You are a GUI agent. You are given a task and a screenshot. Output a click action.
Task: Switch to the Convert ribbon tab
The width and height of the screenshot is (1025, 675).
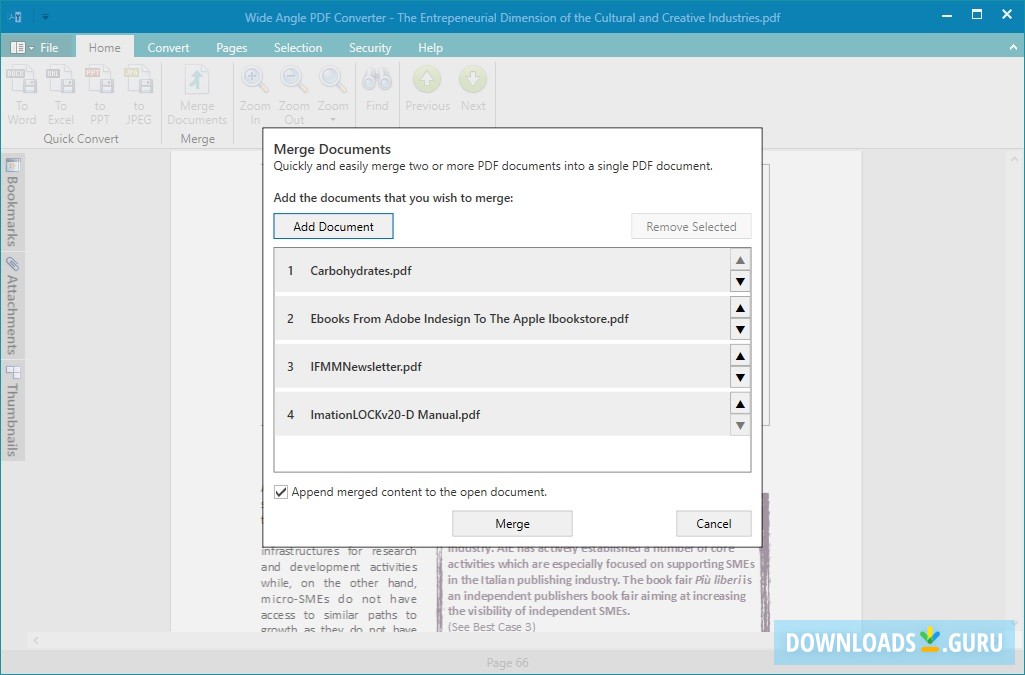[168, 47]
